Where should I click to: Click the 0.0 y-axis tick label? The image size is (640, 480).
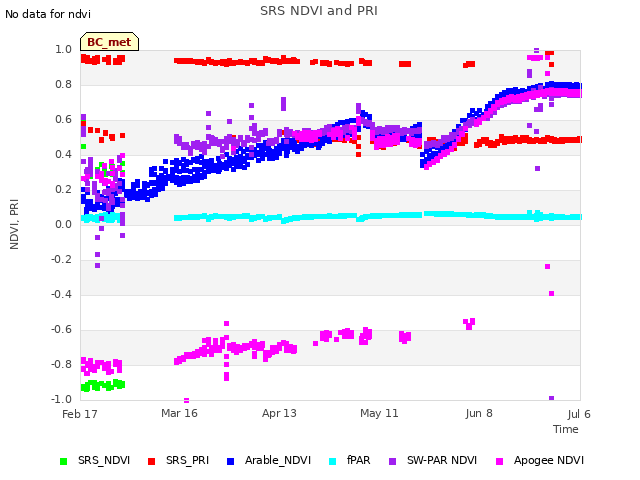[63, 224]
